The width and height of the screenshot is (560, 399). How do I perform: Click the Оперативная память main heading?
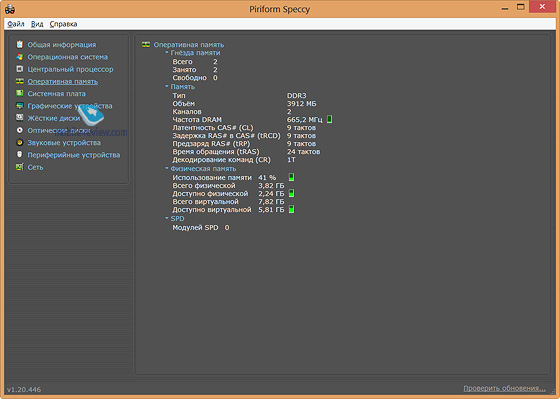click(x=189, y=45)
